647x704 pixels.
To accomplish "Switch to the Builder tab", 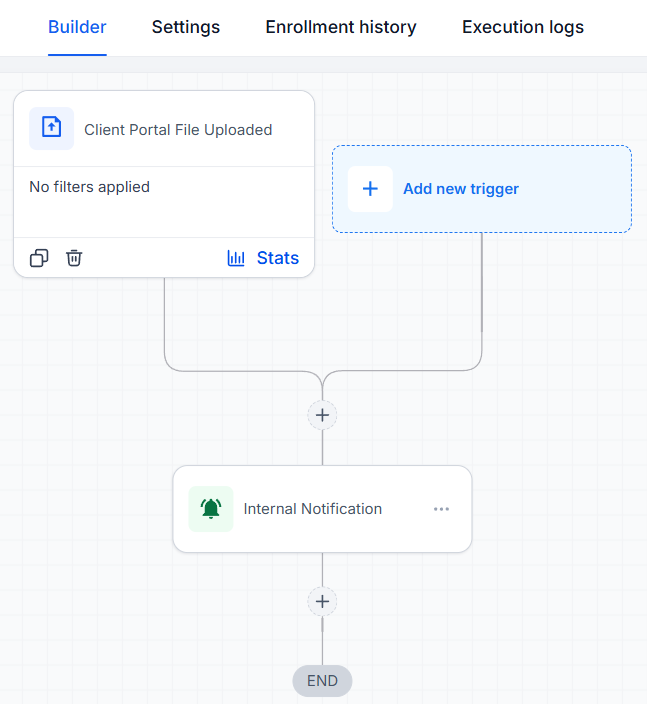I will 77,27.
